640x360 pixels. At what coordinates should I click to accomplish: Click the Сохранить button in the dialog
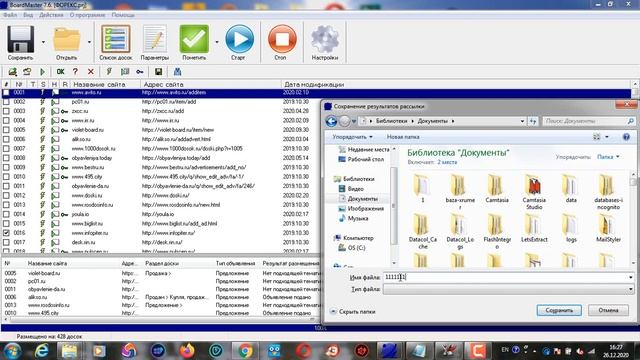coord(559,311)
